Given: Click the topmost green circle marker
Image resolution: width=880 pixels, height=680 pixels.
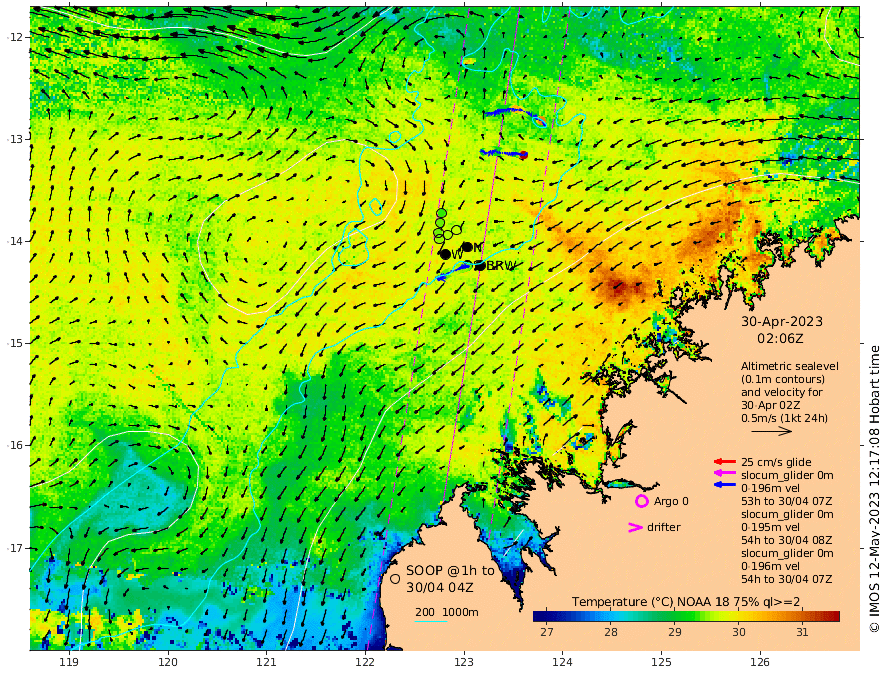Looking at the screenshot, I should click(441, 213).
